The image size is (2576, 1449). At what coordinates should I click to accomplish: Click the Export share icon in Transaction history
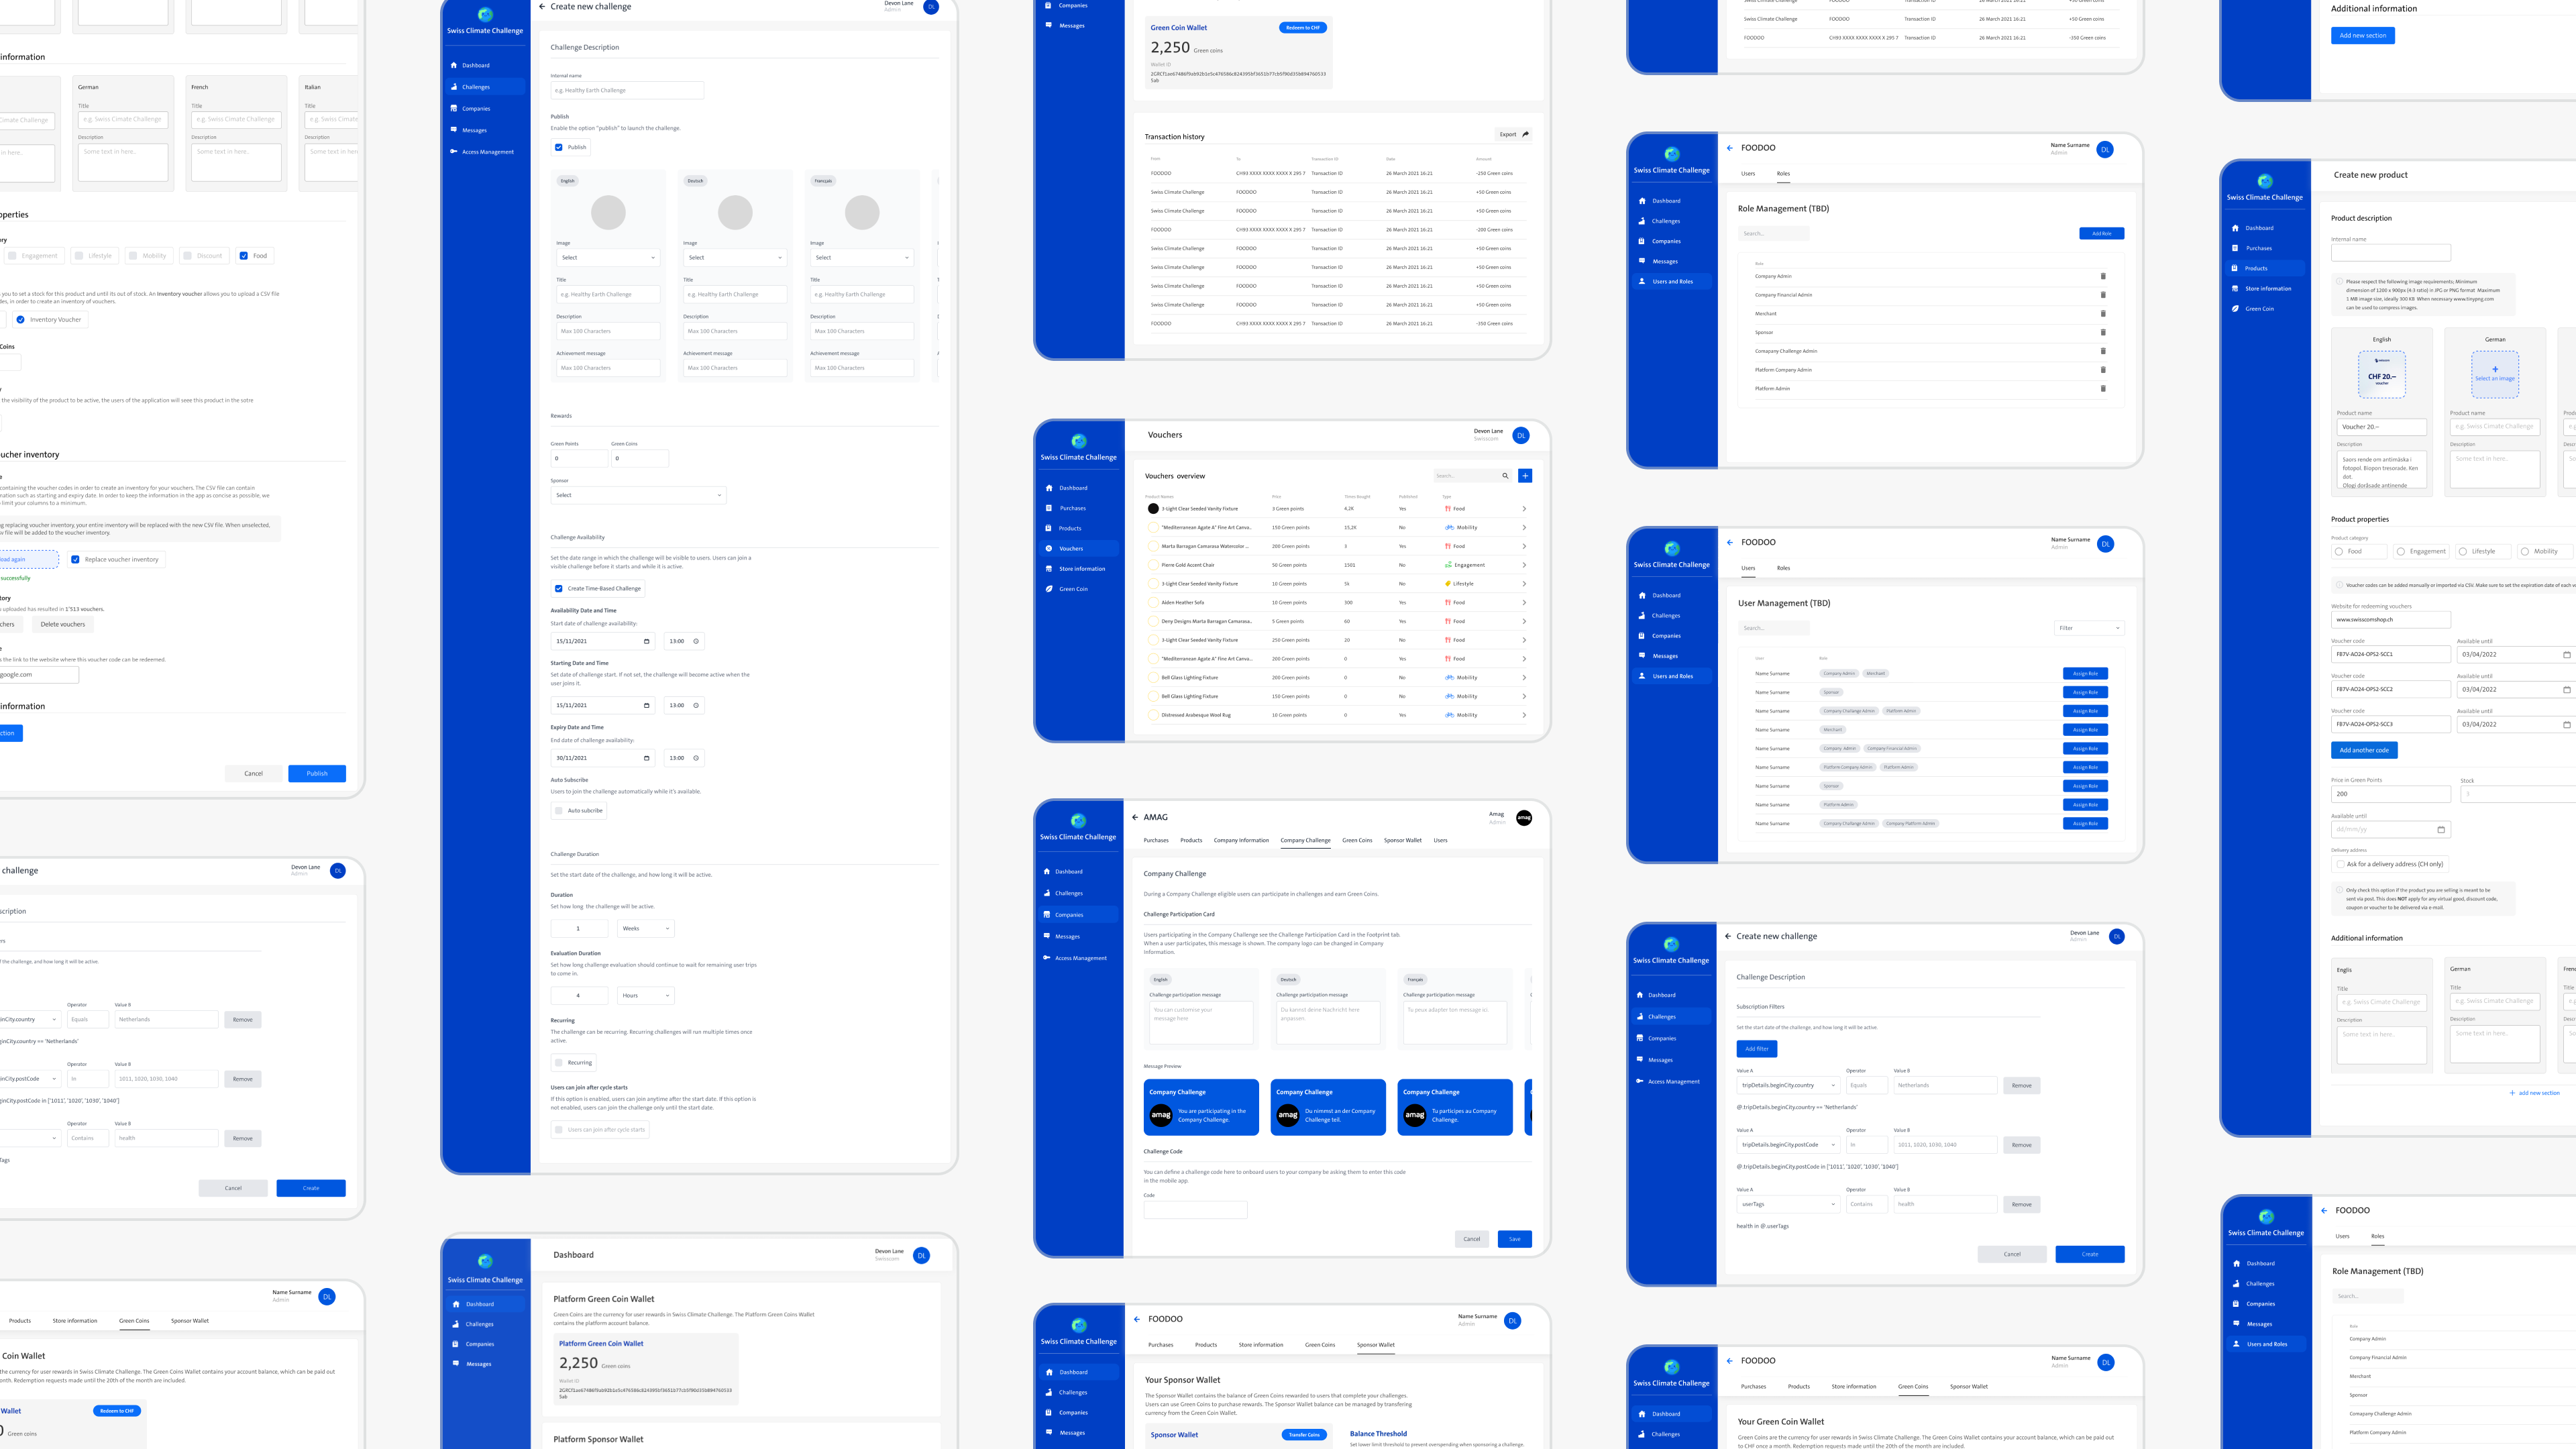1525,134
